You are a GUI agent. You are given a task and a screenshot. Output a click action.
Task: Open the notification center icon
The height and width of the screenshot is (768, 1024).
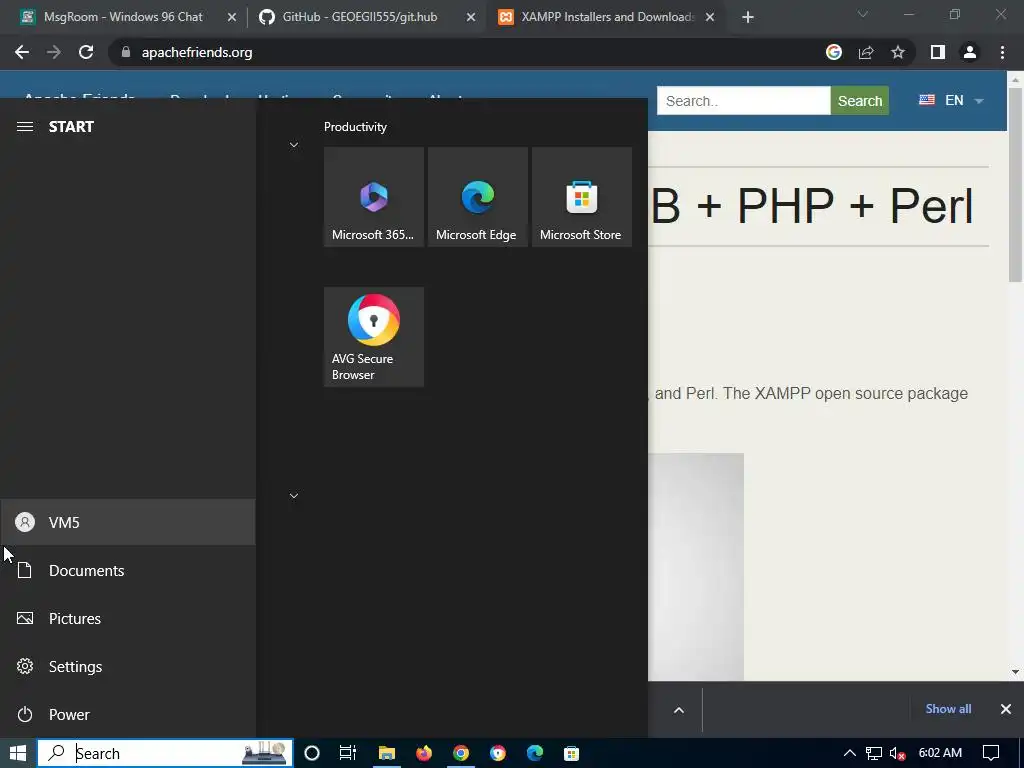991,753
